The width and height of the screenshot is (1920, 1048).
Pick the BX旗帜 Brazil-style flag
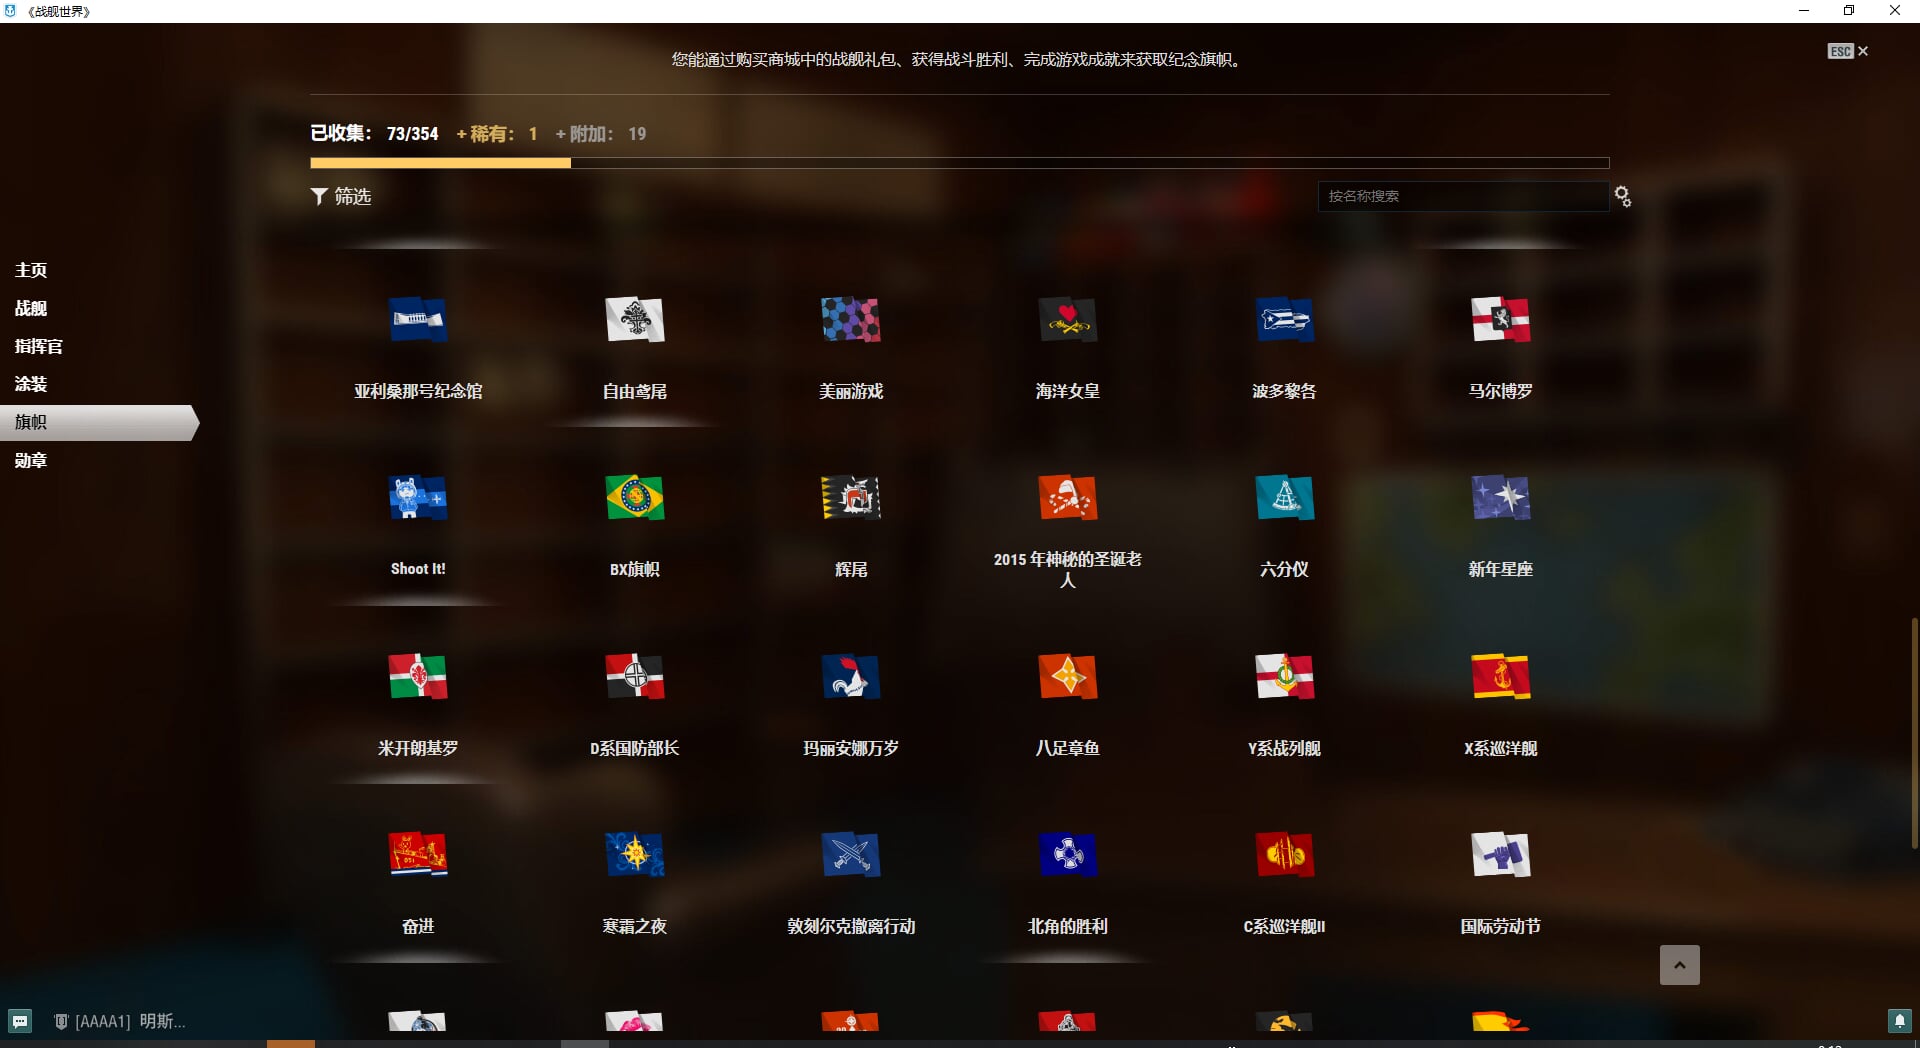(635, 498)
